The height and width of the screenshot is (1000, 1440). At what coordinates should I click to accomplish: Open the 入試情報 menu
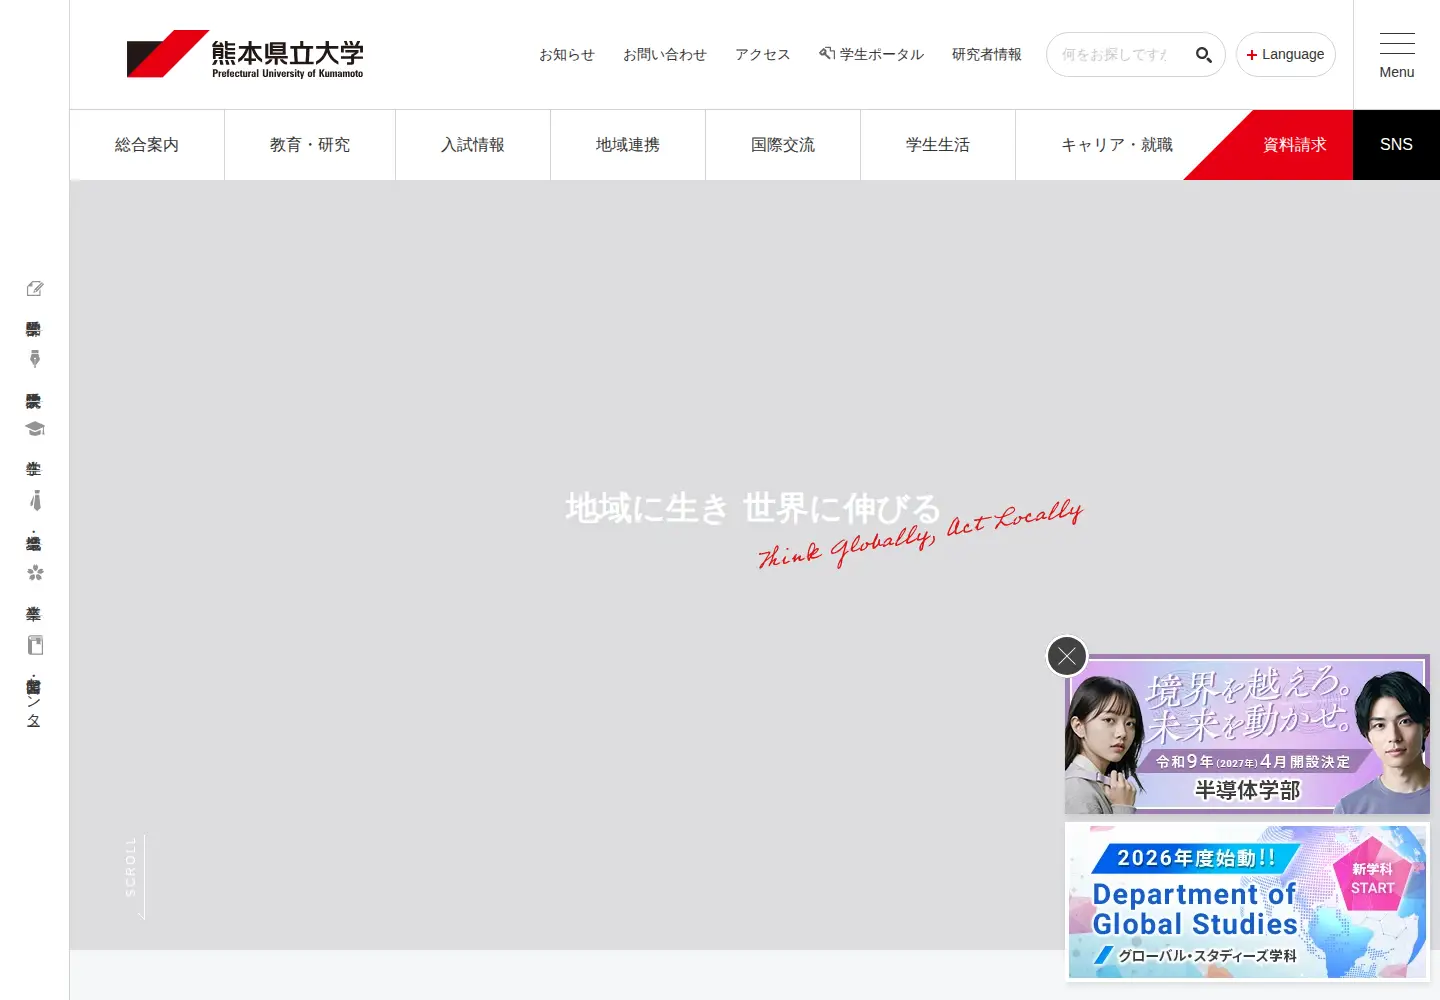pos(473,145)
